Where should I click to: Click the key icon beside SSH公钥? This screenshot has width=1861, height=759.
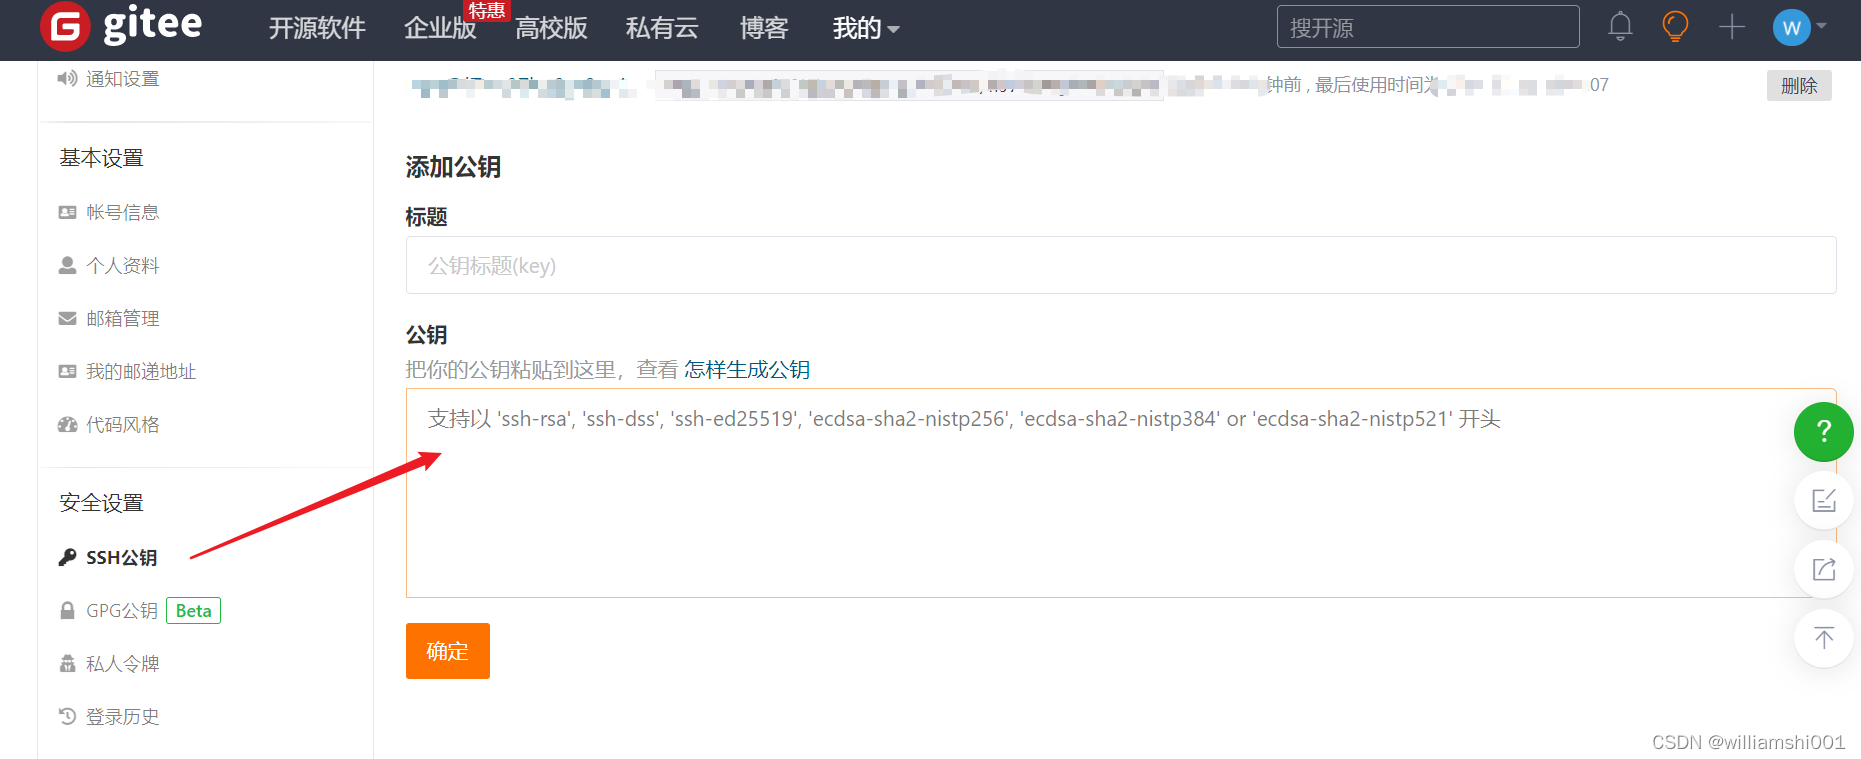(67, 557)
